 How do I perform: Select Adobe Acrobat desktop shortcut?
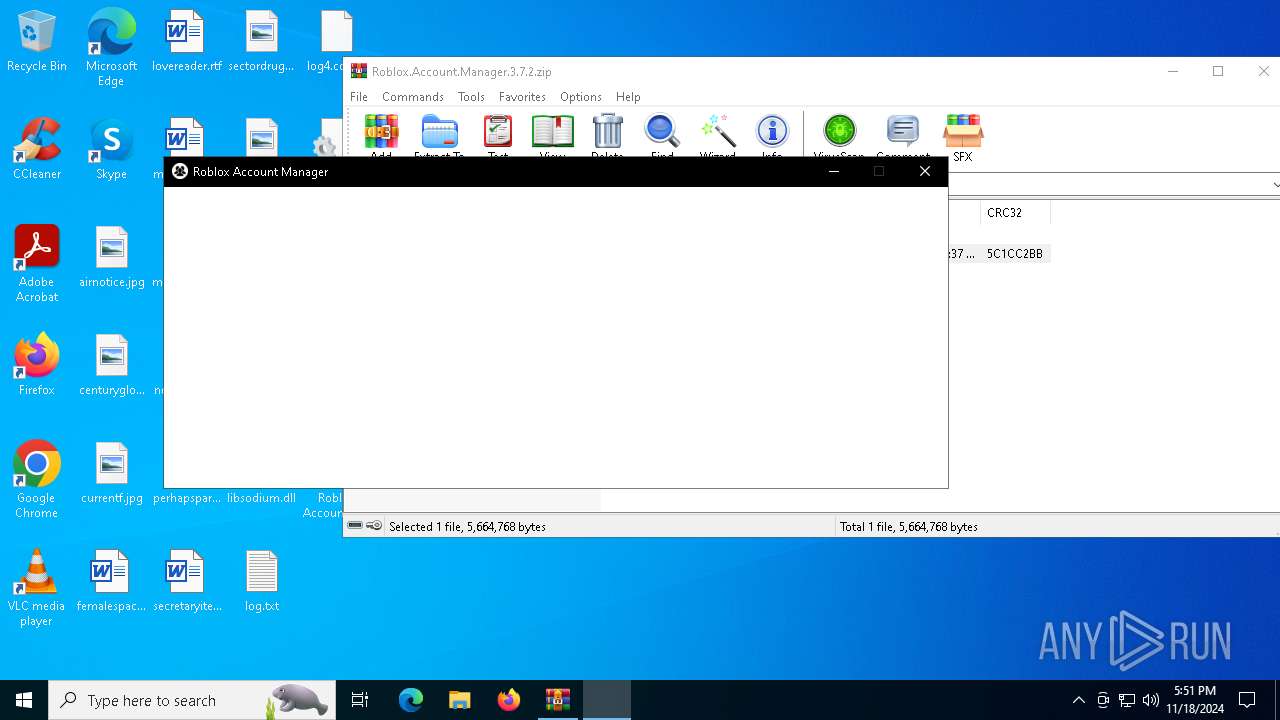(37, 264)
